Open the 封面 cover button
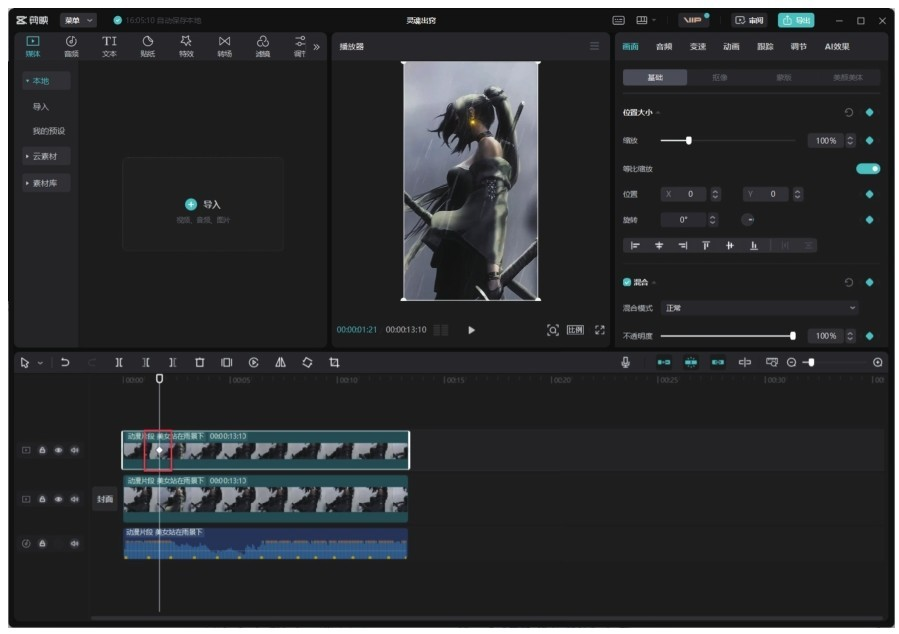Viewport: 899px width, 634px height. [x=105, y=499]
